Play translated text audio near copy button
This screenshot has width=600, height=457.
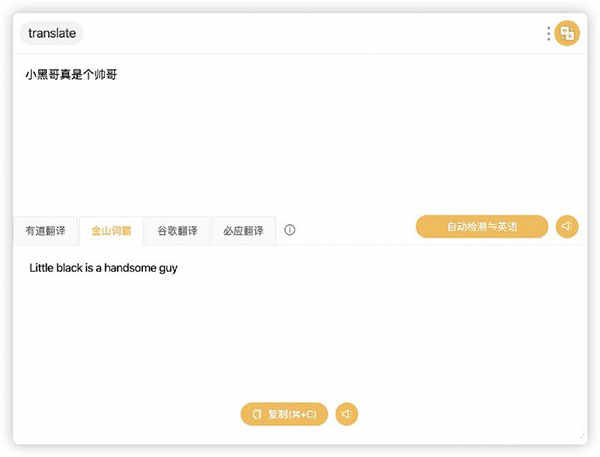pyautogui.click(x=347, y=414)
